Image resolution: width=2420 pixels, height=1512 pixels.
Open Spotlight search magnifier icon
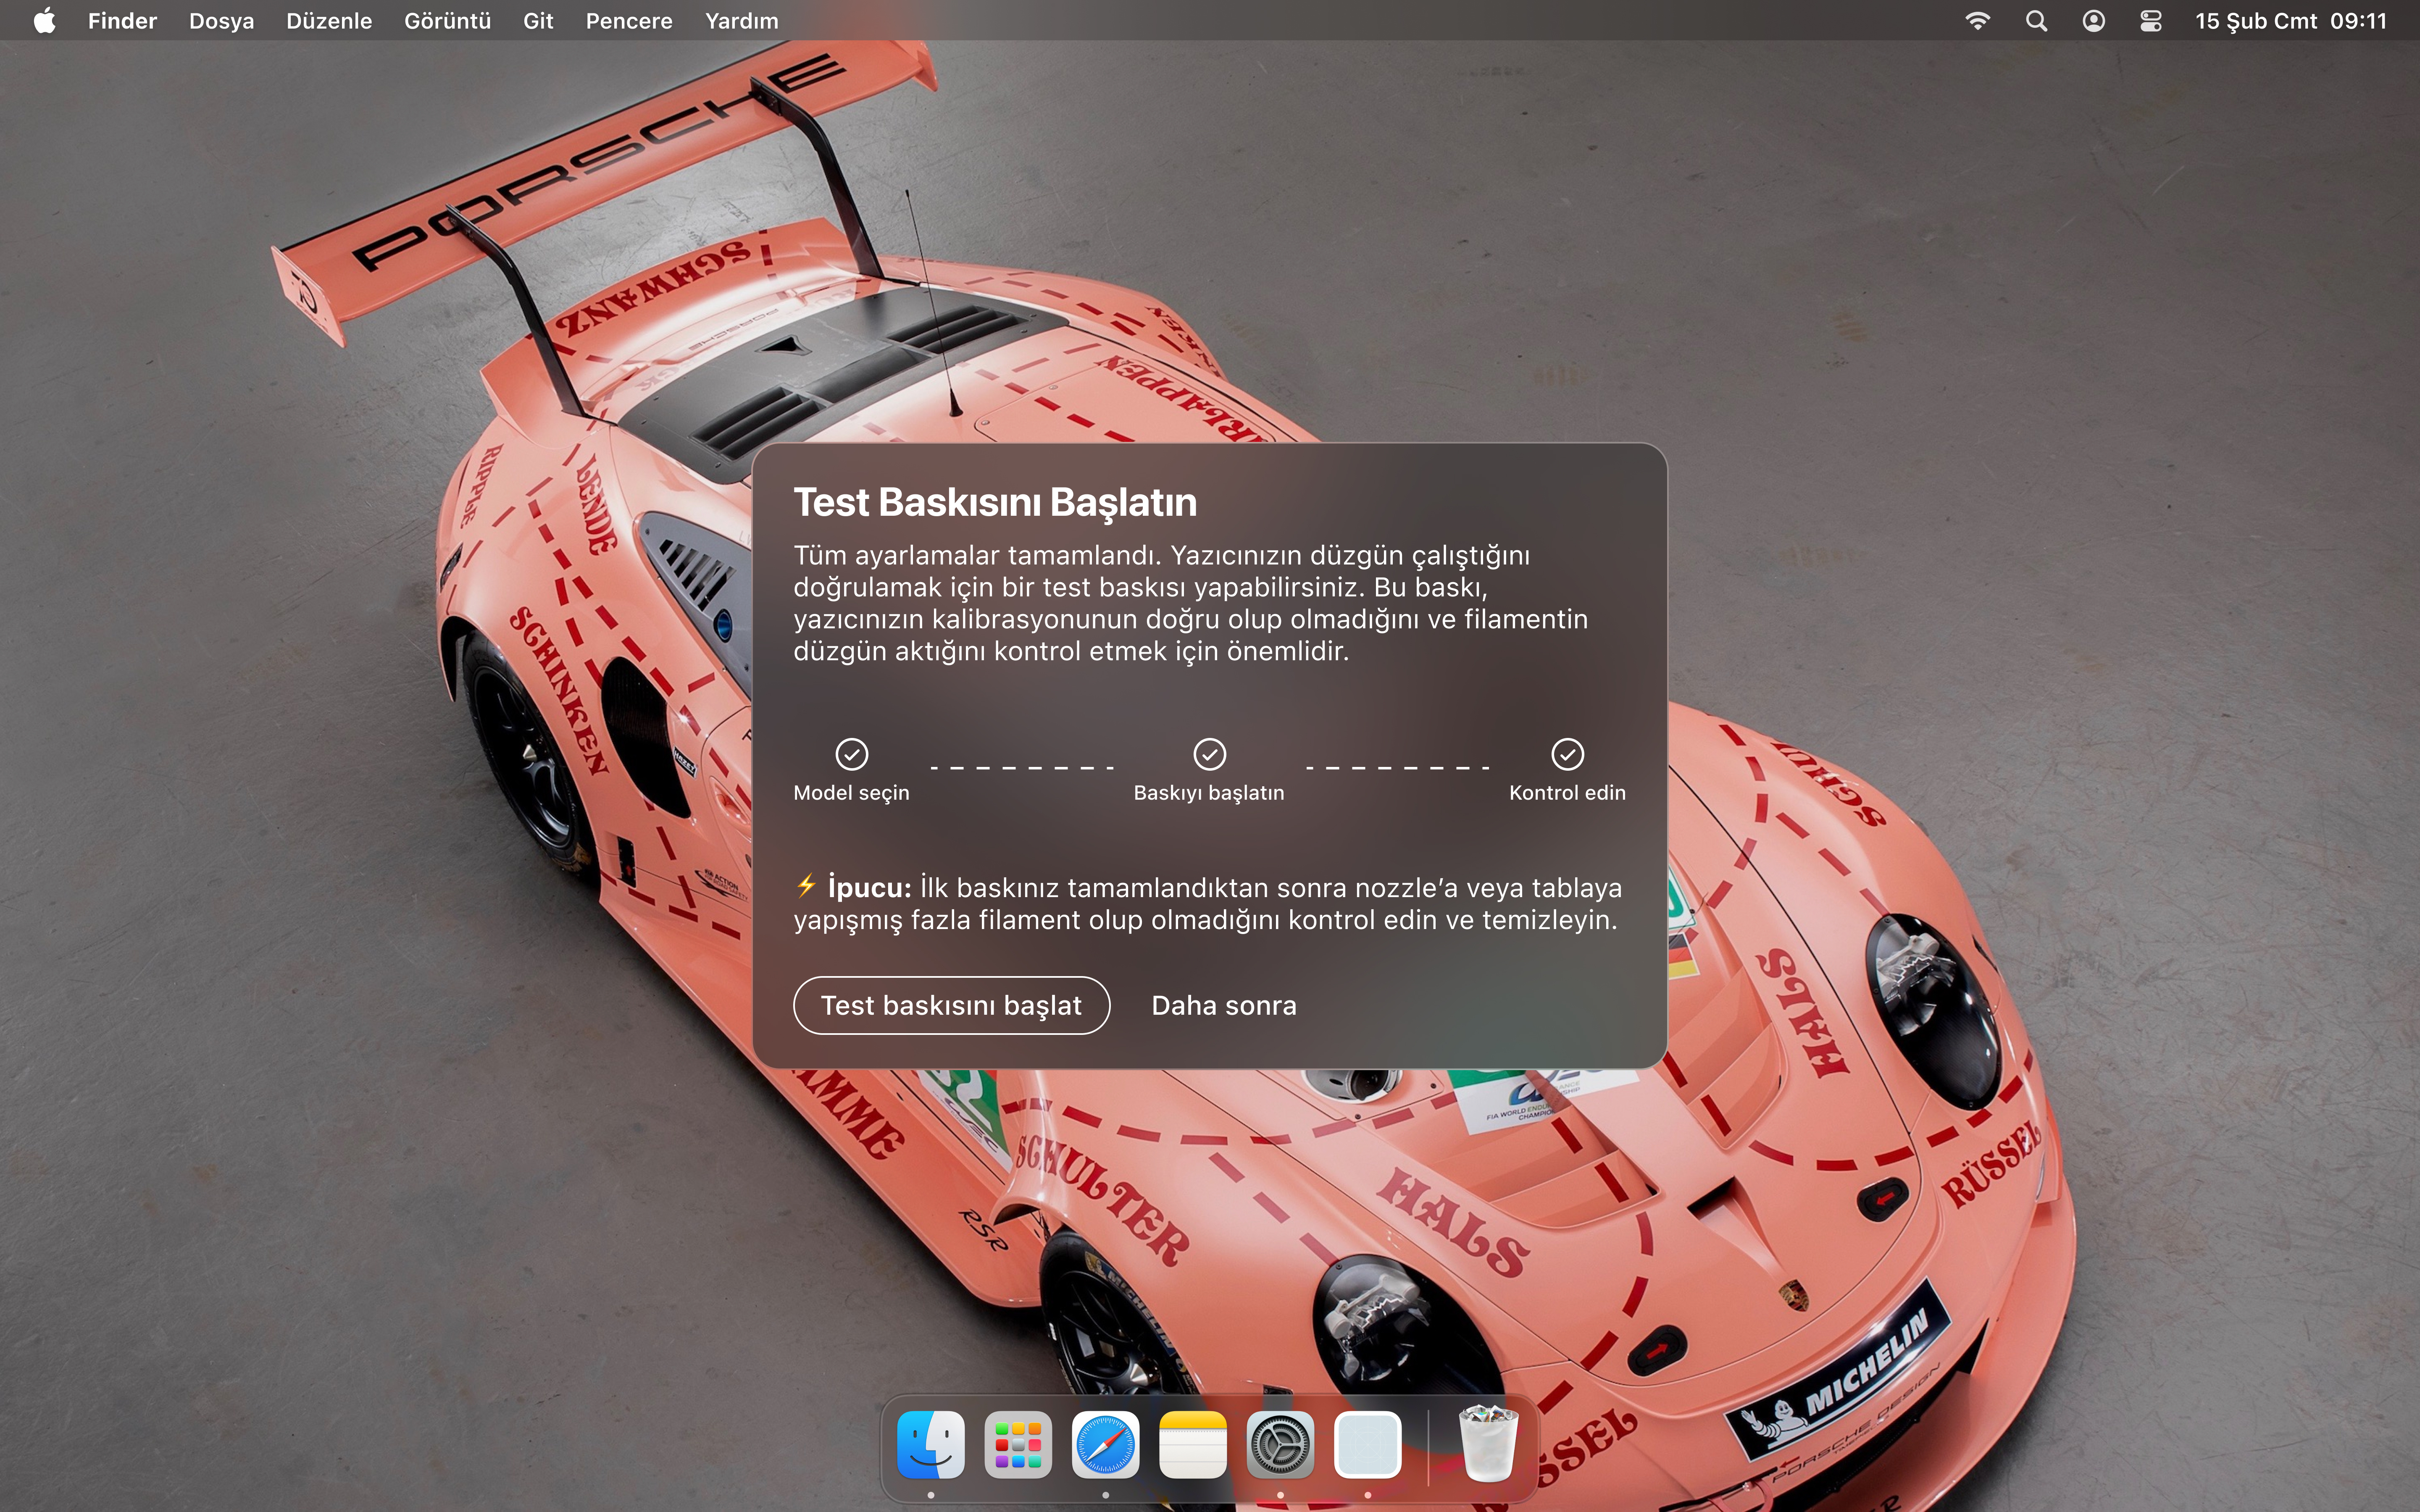(x=2036, y=21)
